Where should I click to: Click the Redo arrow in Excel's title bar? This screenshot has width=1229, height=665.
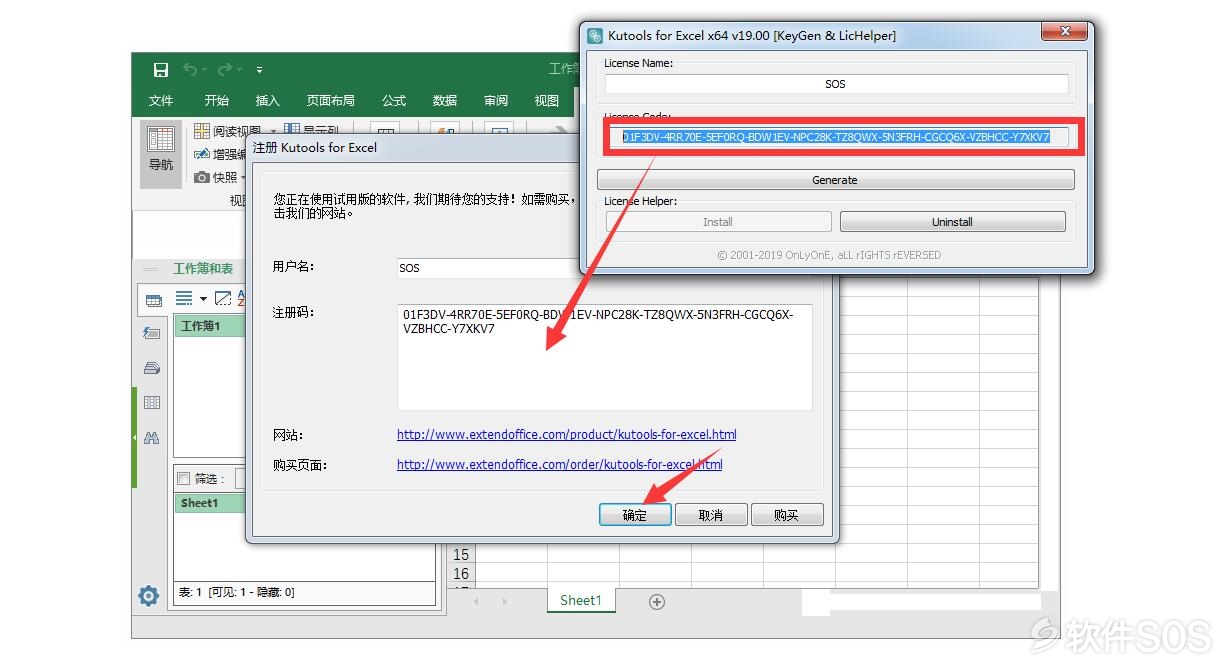click(x=225, y=69)
